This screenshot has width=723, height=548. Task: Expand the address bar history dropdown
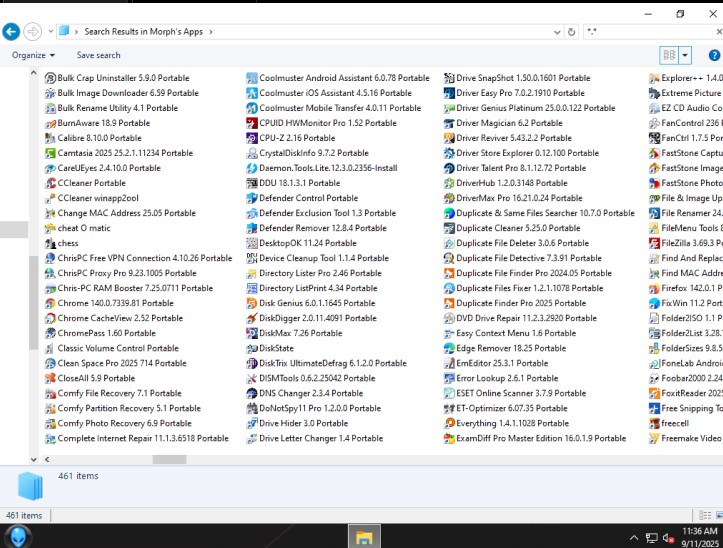tap(557, 32)
